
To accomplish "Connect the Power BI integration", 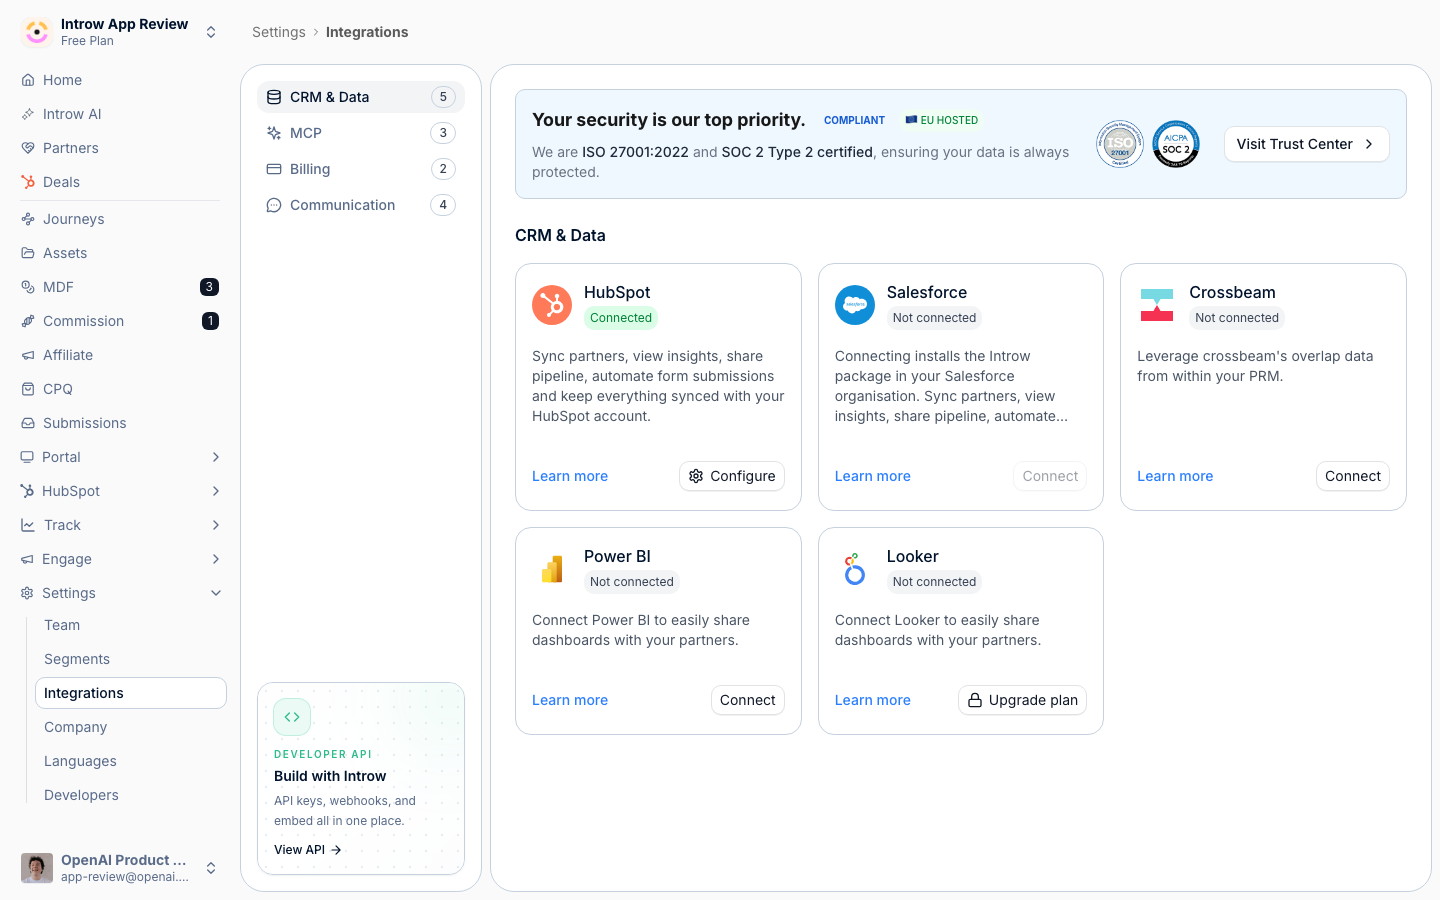I will [x=747, y=700].
